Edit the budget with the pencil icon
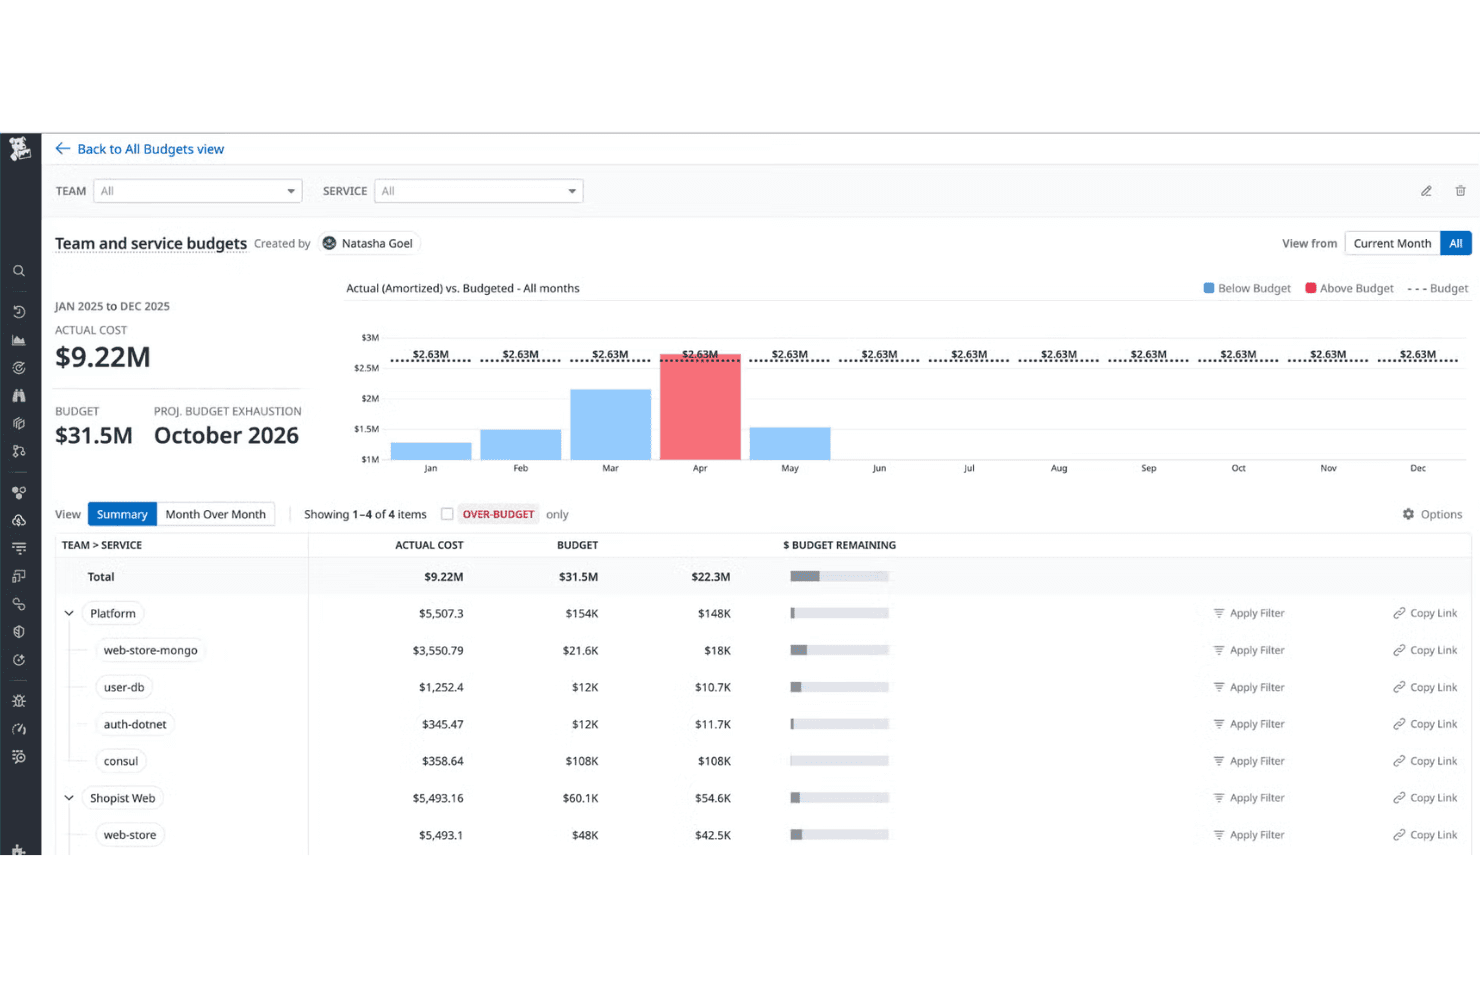Viewport: 1480px width, 987px height. coord(1427,191)
